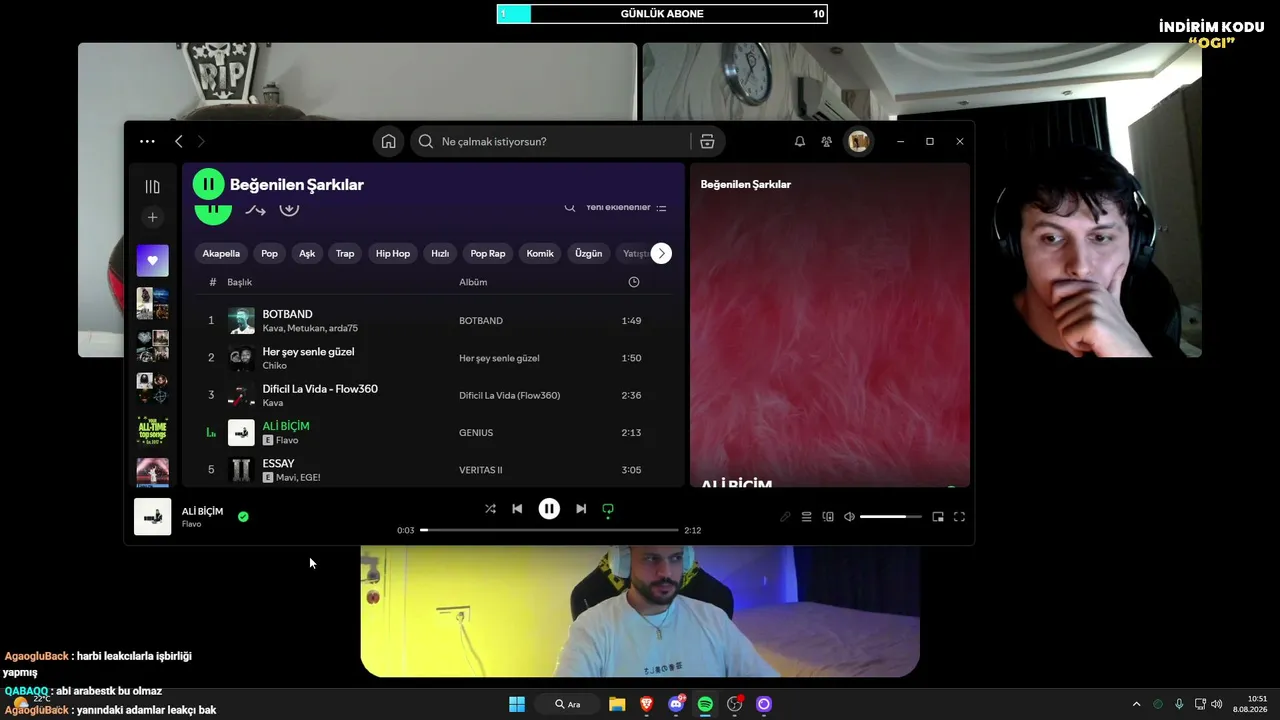The image size is (1280, 720).
Task: Toggle shuffle in the player bar
Action: click(x=490, y=509)
